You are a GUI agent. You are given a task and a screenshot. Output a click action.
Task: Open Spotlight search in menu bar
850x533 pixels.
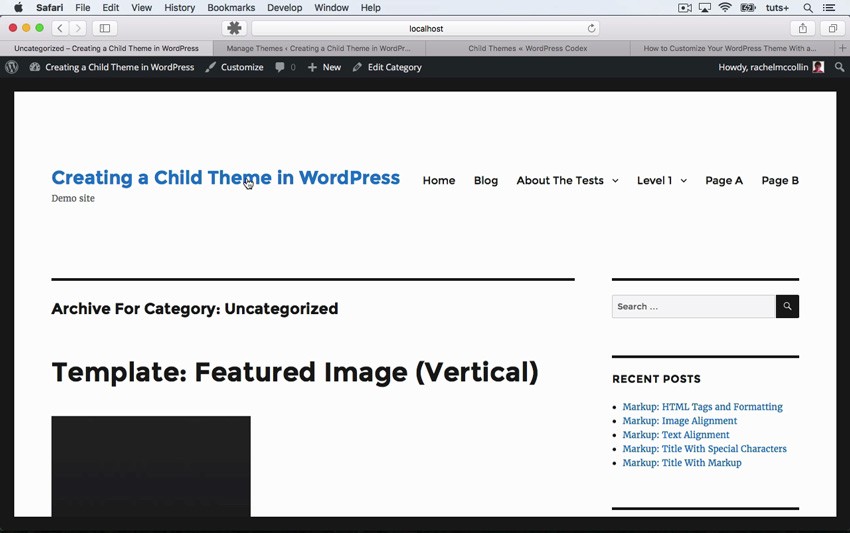tap(808, 8)
